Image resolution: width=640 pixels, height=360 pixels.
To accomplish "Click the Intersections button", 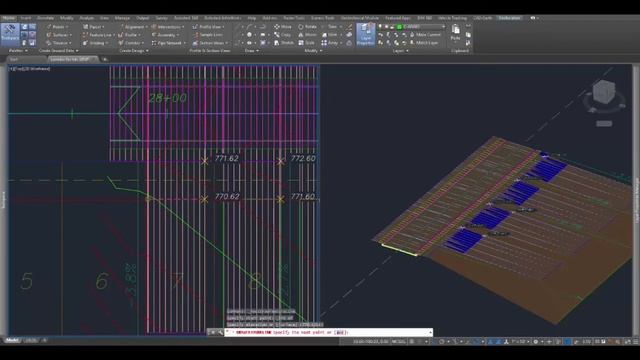I will tap(169, 27).
